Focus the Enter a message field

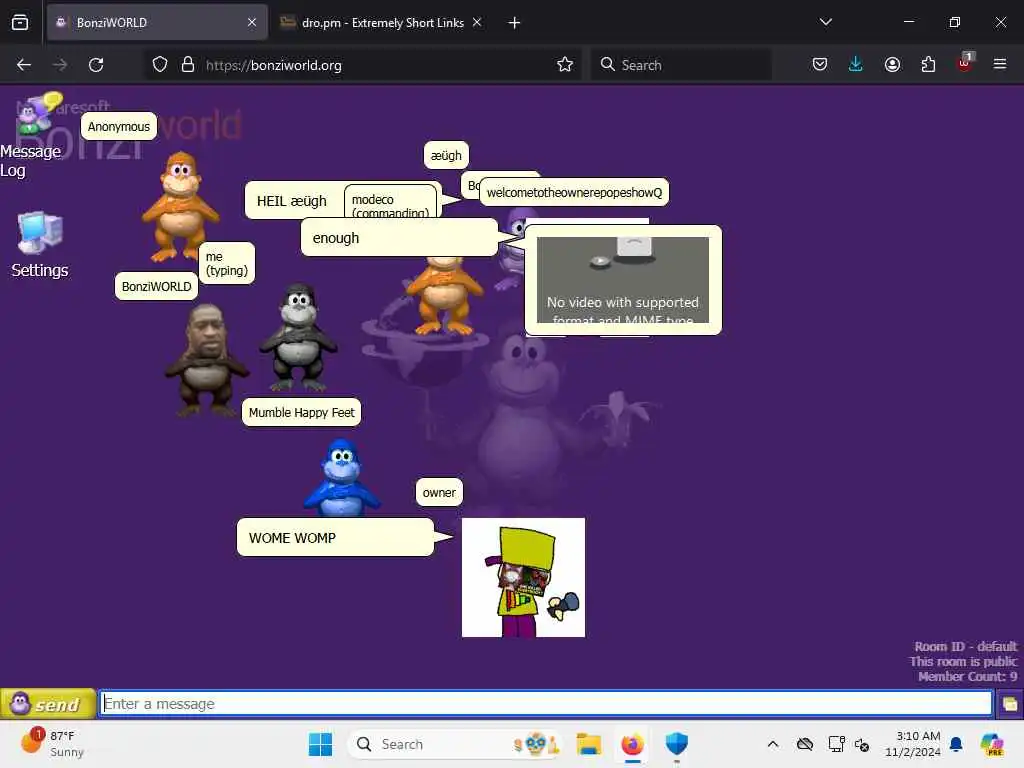546,704
